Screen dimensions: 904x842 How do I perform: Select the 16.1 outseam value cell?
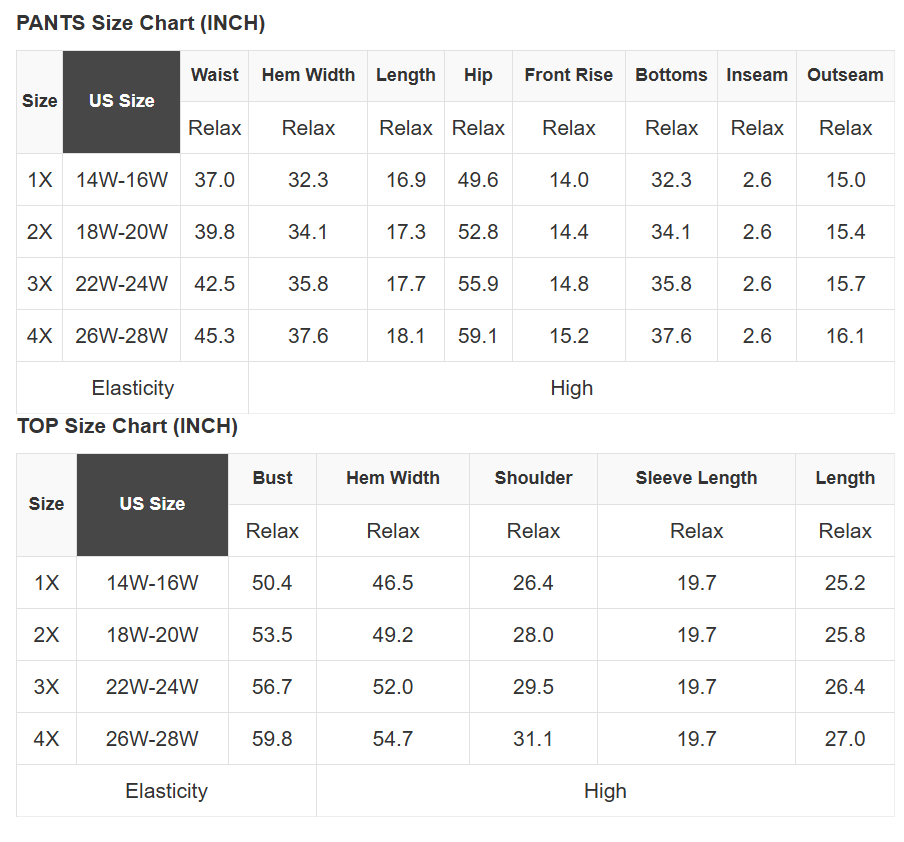pyautogui.click(x=845, y=336)
